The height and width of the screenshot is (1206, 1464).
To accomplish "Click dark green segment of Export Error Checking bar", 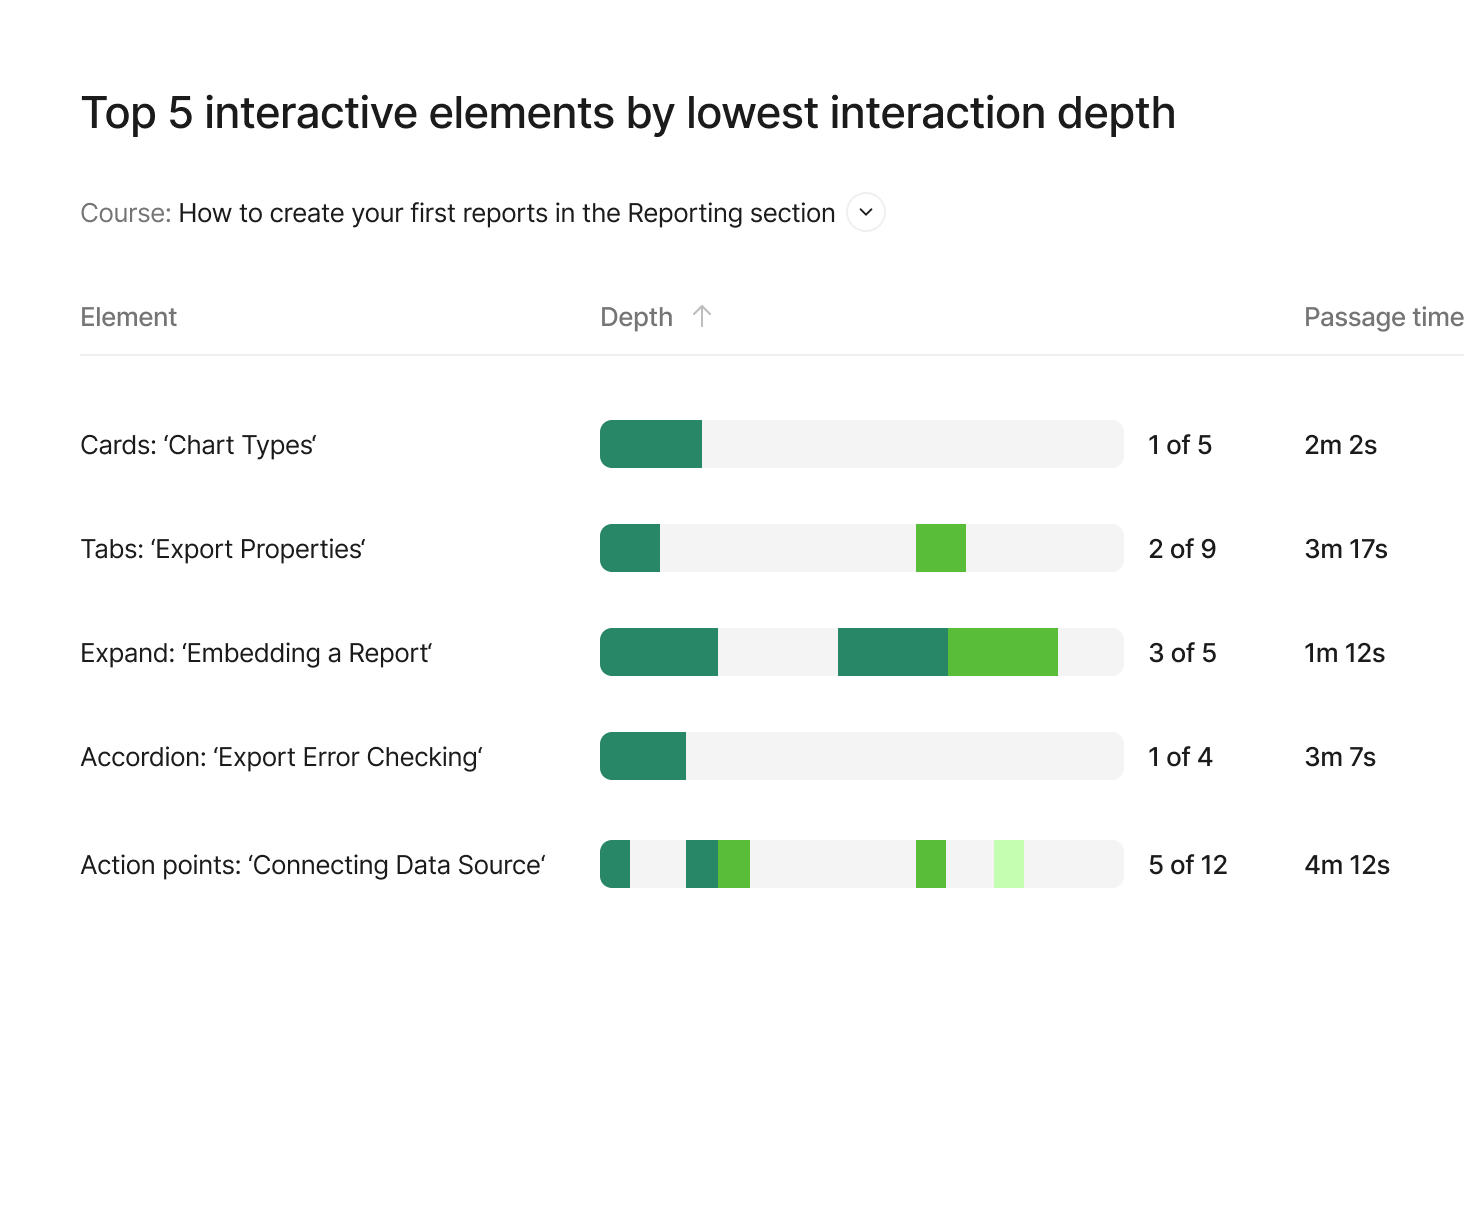I will [643, 756].
